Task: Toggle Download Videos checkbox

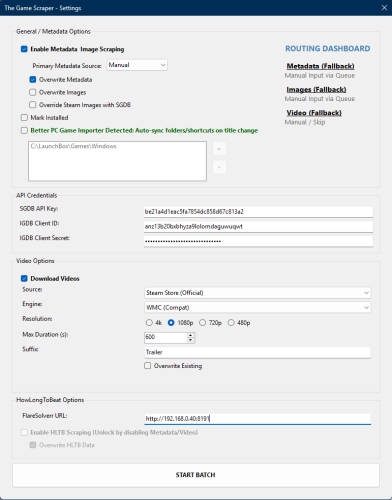Action: click(24, 279)
